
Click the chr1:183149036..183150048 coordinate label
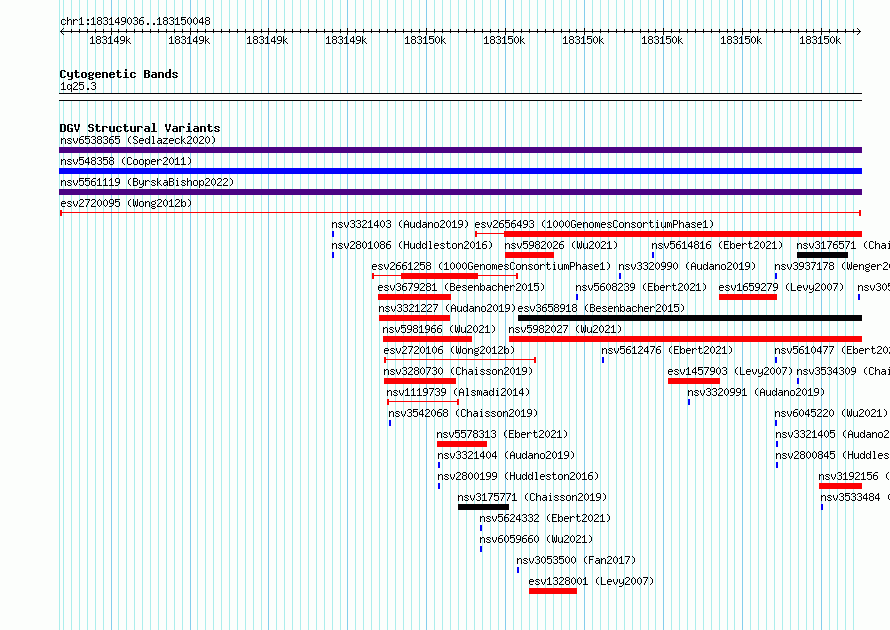135,21
